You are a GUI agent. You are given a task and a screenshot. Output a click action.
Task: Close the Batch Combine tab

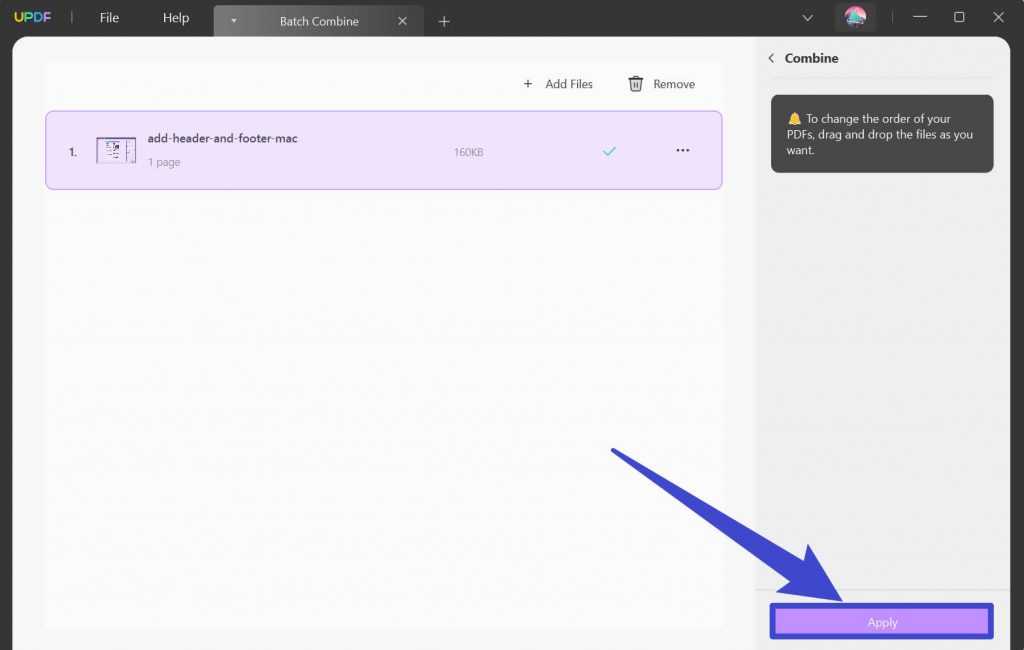pyautogui.click(x=403, y=20)
